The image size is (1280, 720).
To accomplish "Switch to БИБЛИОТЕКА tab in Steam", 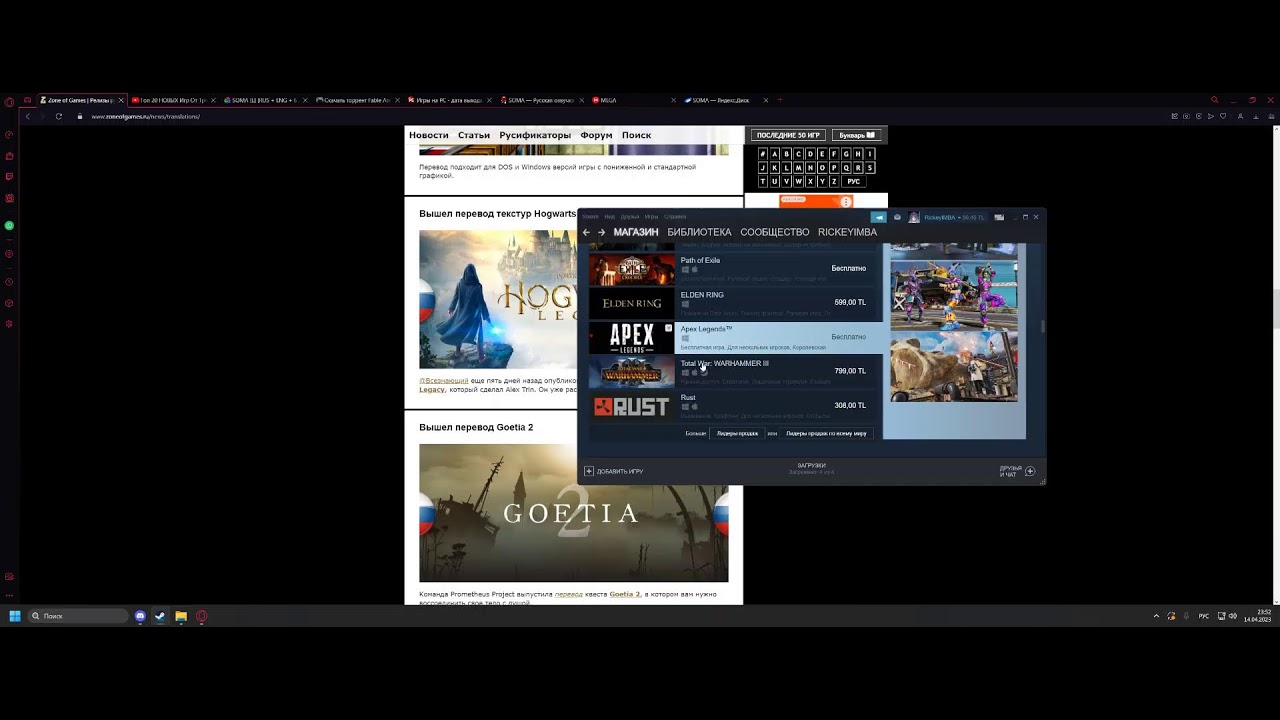I will (699, 232).
